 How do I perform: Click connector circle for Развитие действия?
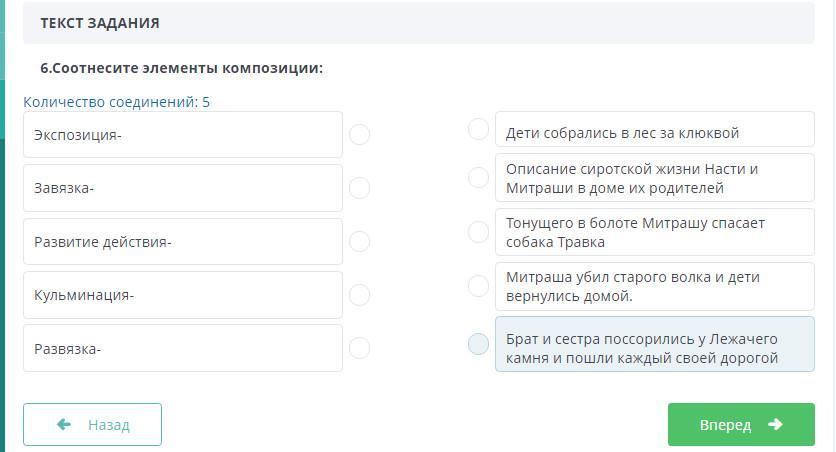[360, 241]
